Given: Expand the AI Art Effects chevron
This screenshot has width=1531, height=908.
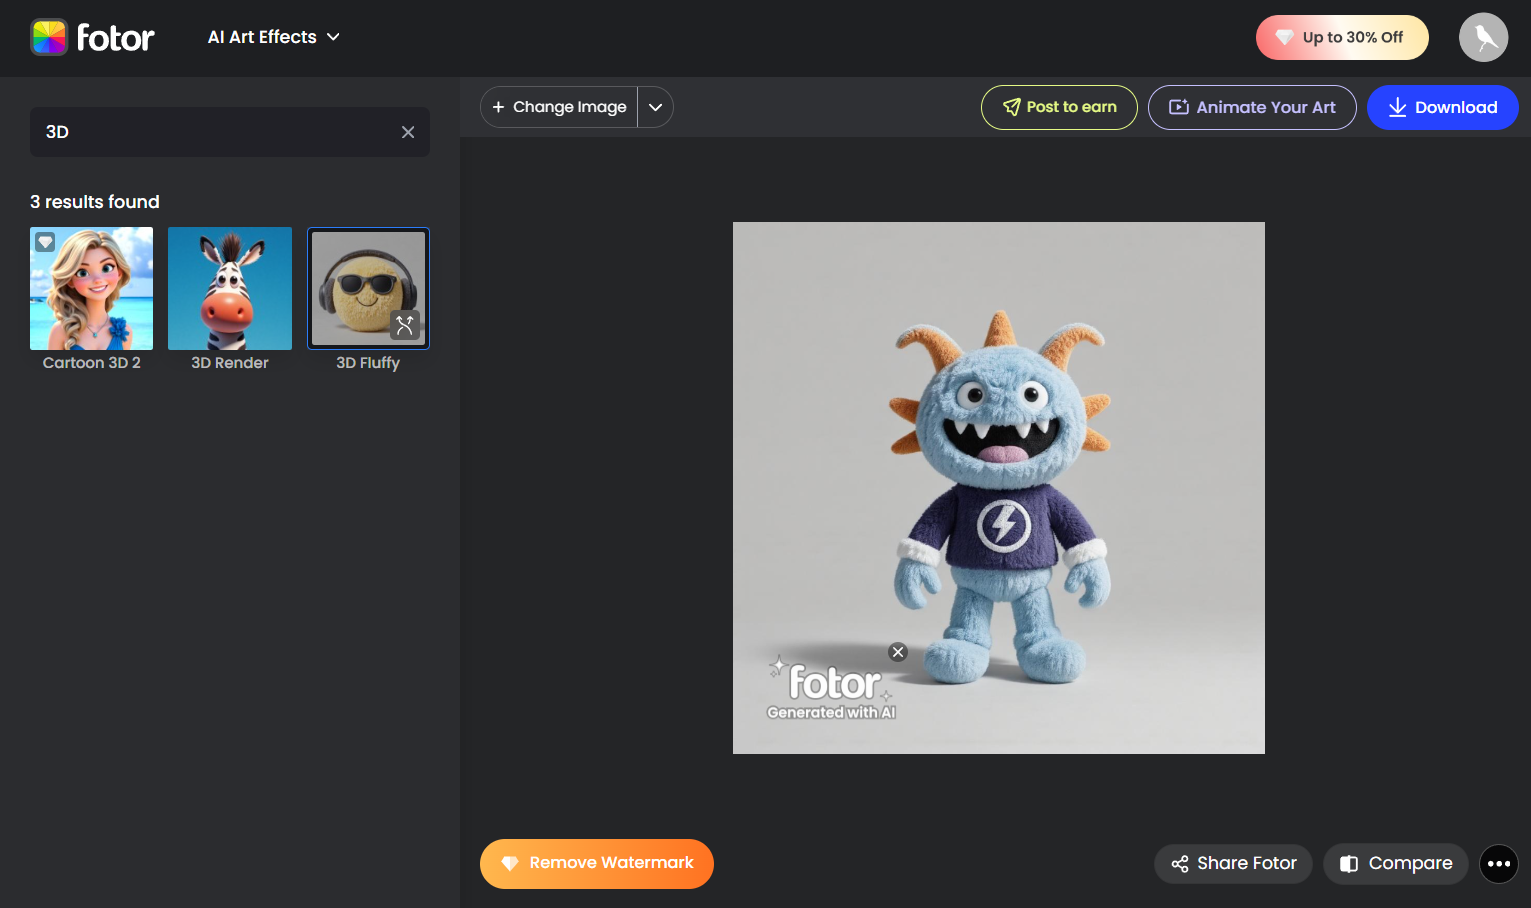Looking at the screenshot, I should point(335,37).
